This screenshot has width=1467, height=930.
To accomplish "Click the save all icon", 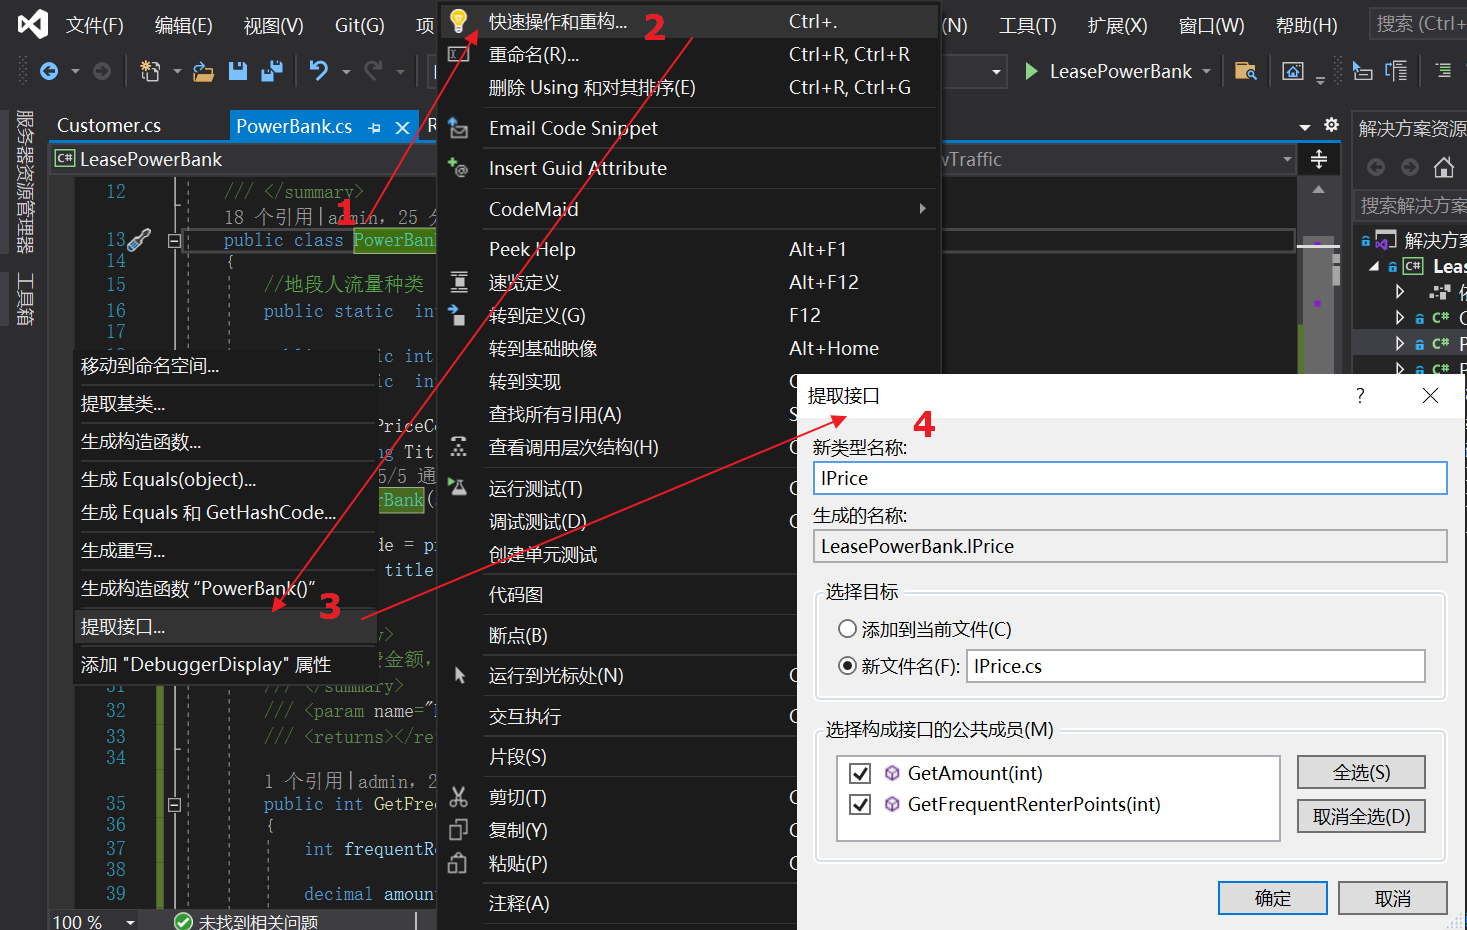I will point(271,71).
